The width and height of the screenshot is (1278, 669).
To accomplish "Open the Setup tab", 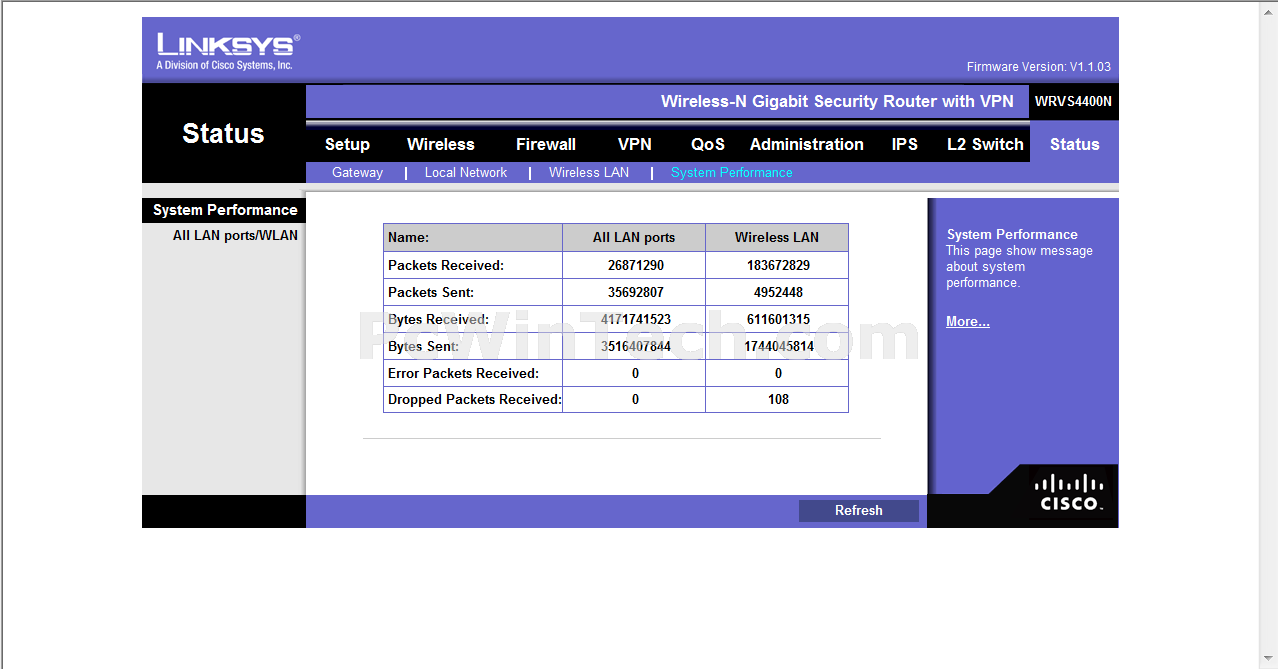I will click(x=347, y=144).
